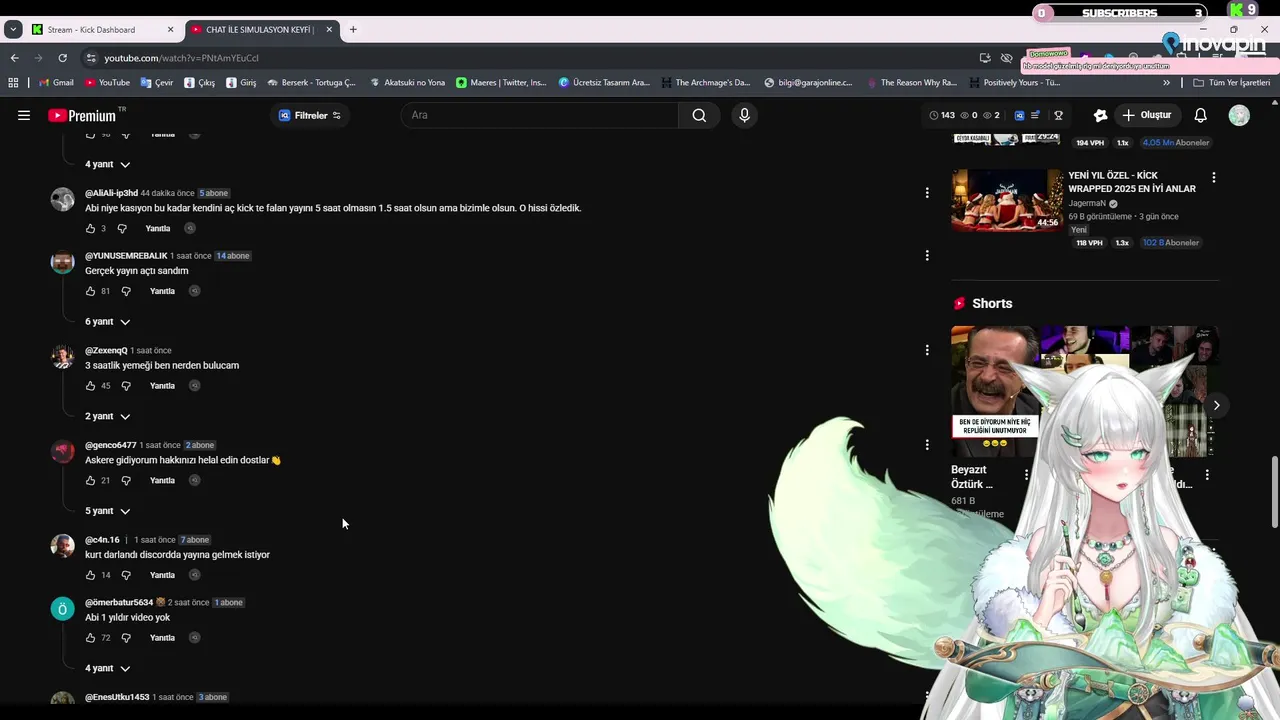Reply to @YUNUSEMREBALIK comment
The width and height of the screenshot is (1280, 720).
162,291
